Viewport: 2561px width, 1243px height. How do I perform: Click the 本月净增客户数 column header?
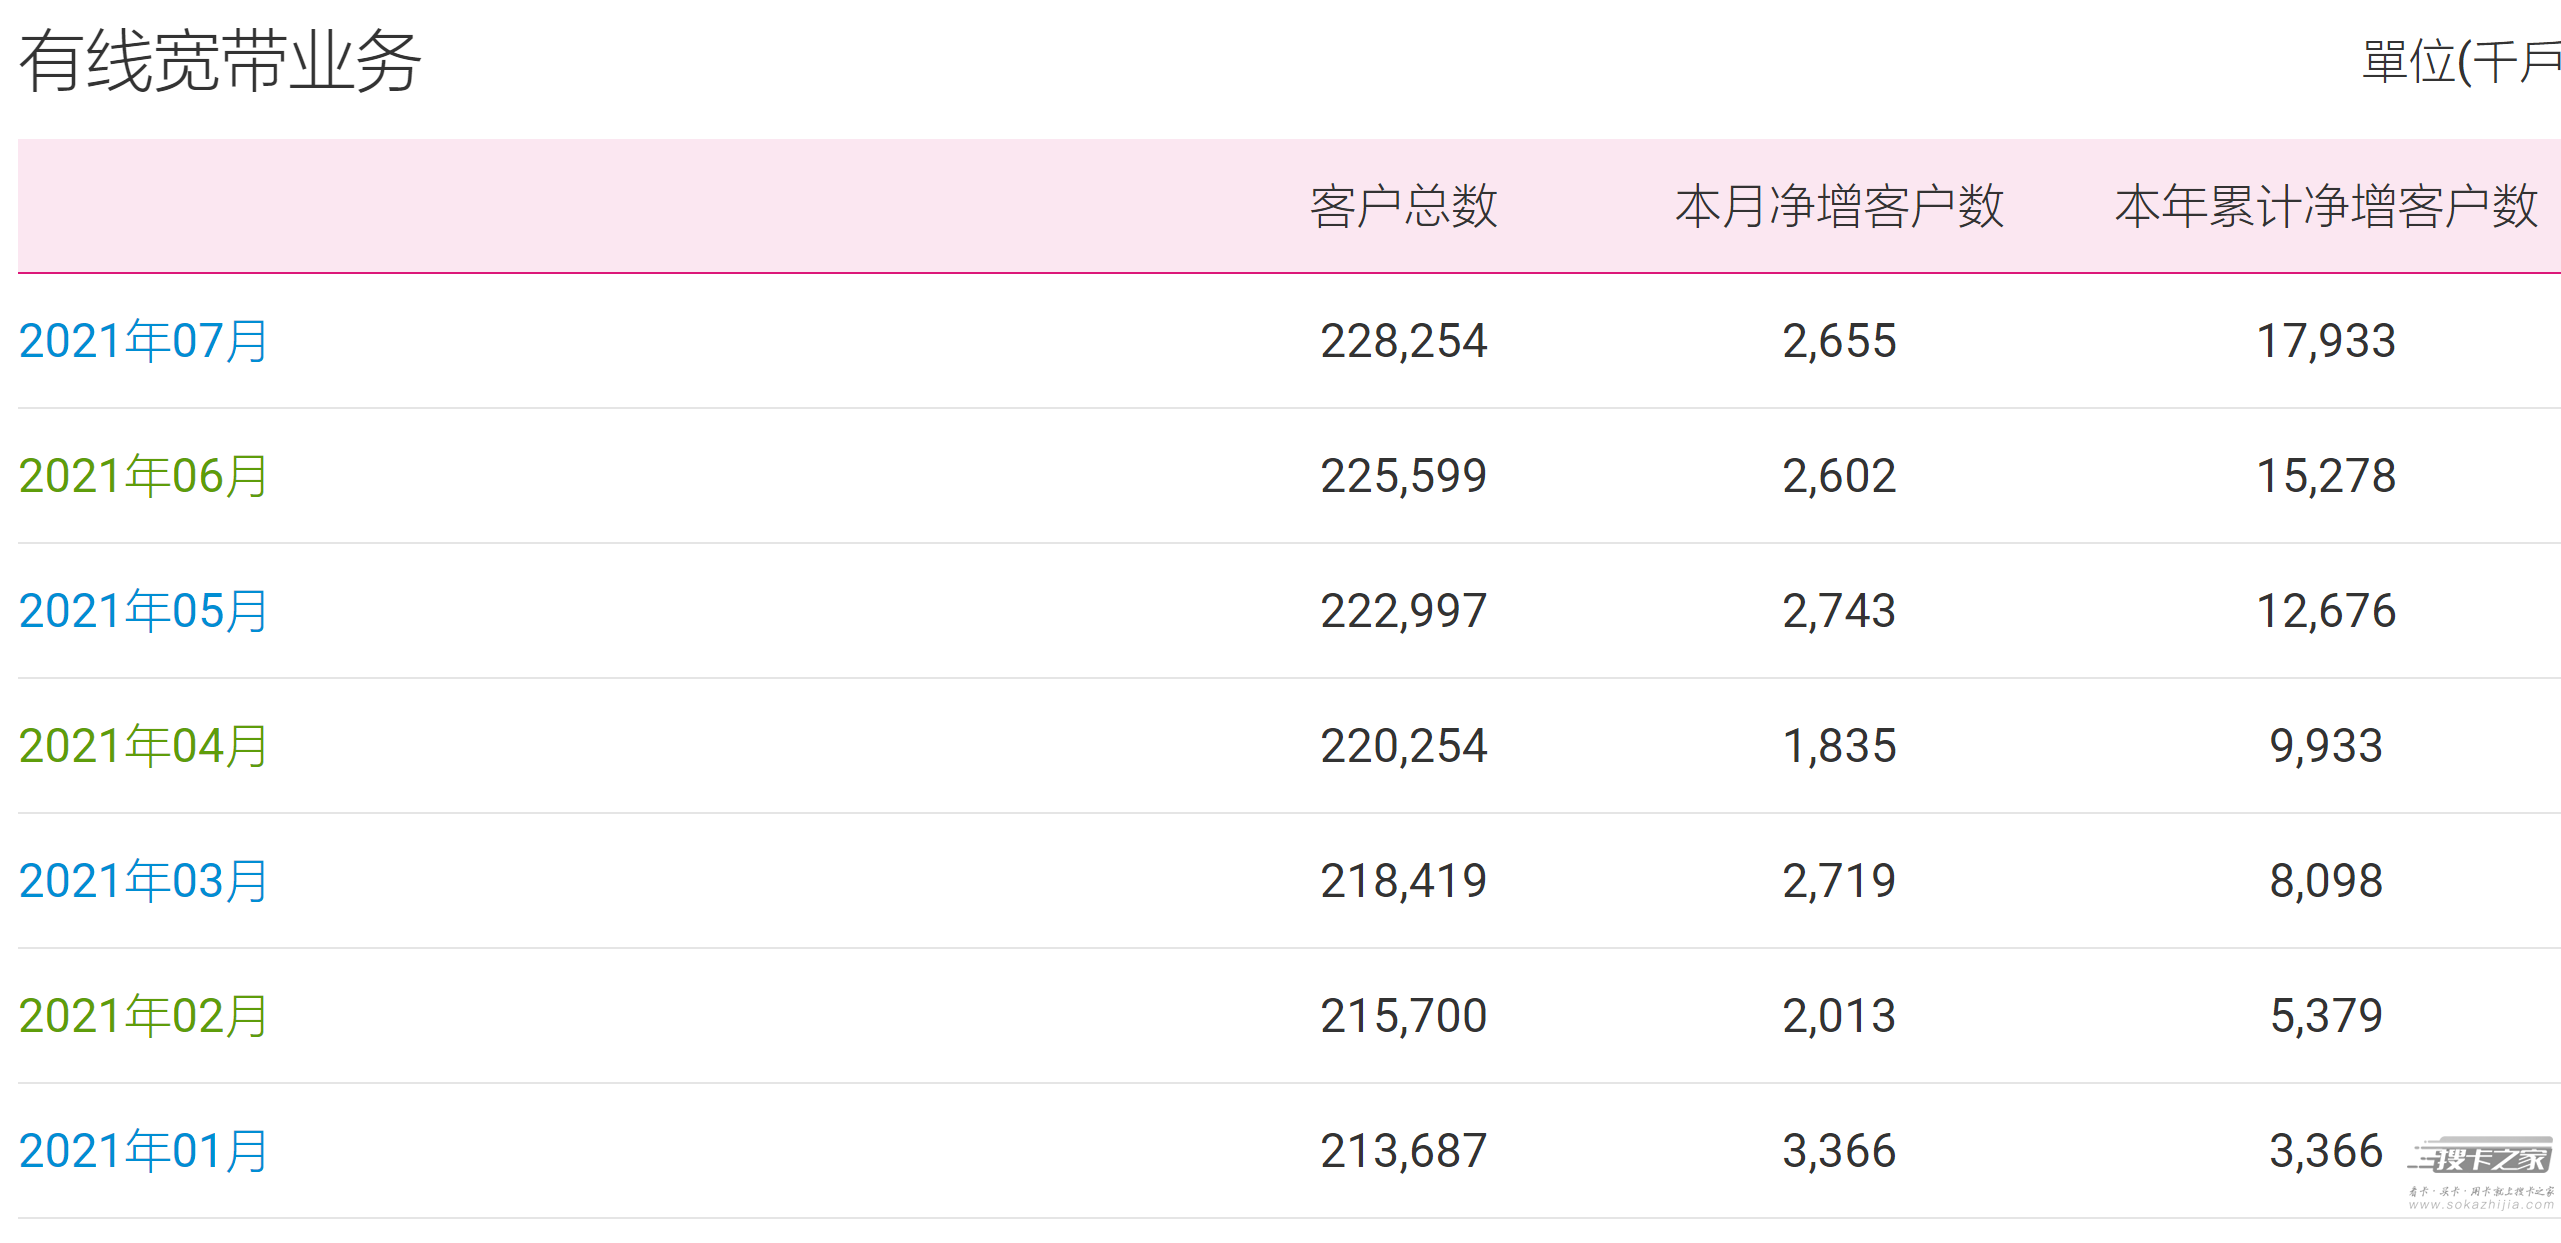coord(1839,207)
